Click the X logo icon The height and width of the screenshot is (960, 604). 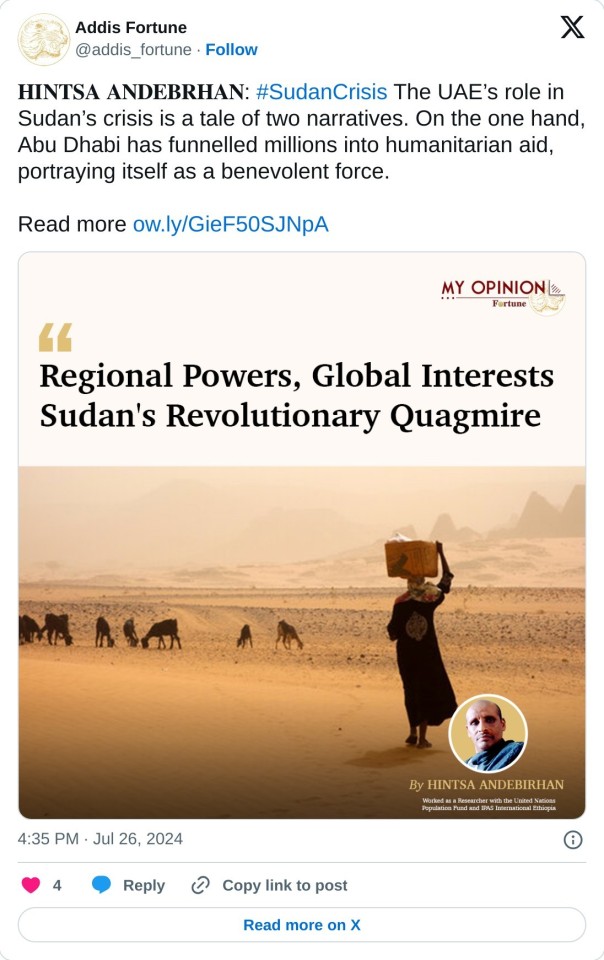click(x=572, y=27)
